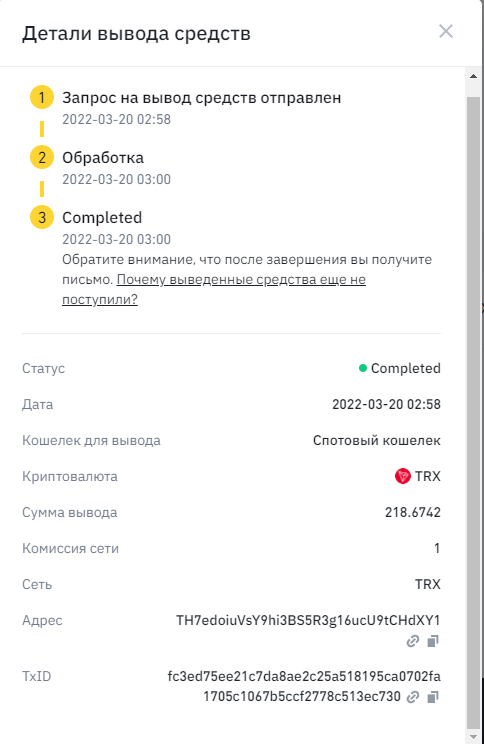Copy the TxID using the copy icon
The width and height of the screenshot is (484, 744).
433,697
